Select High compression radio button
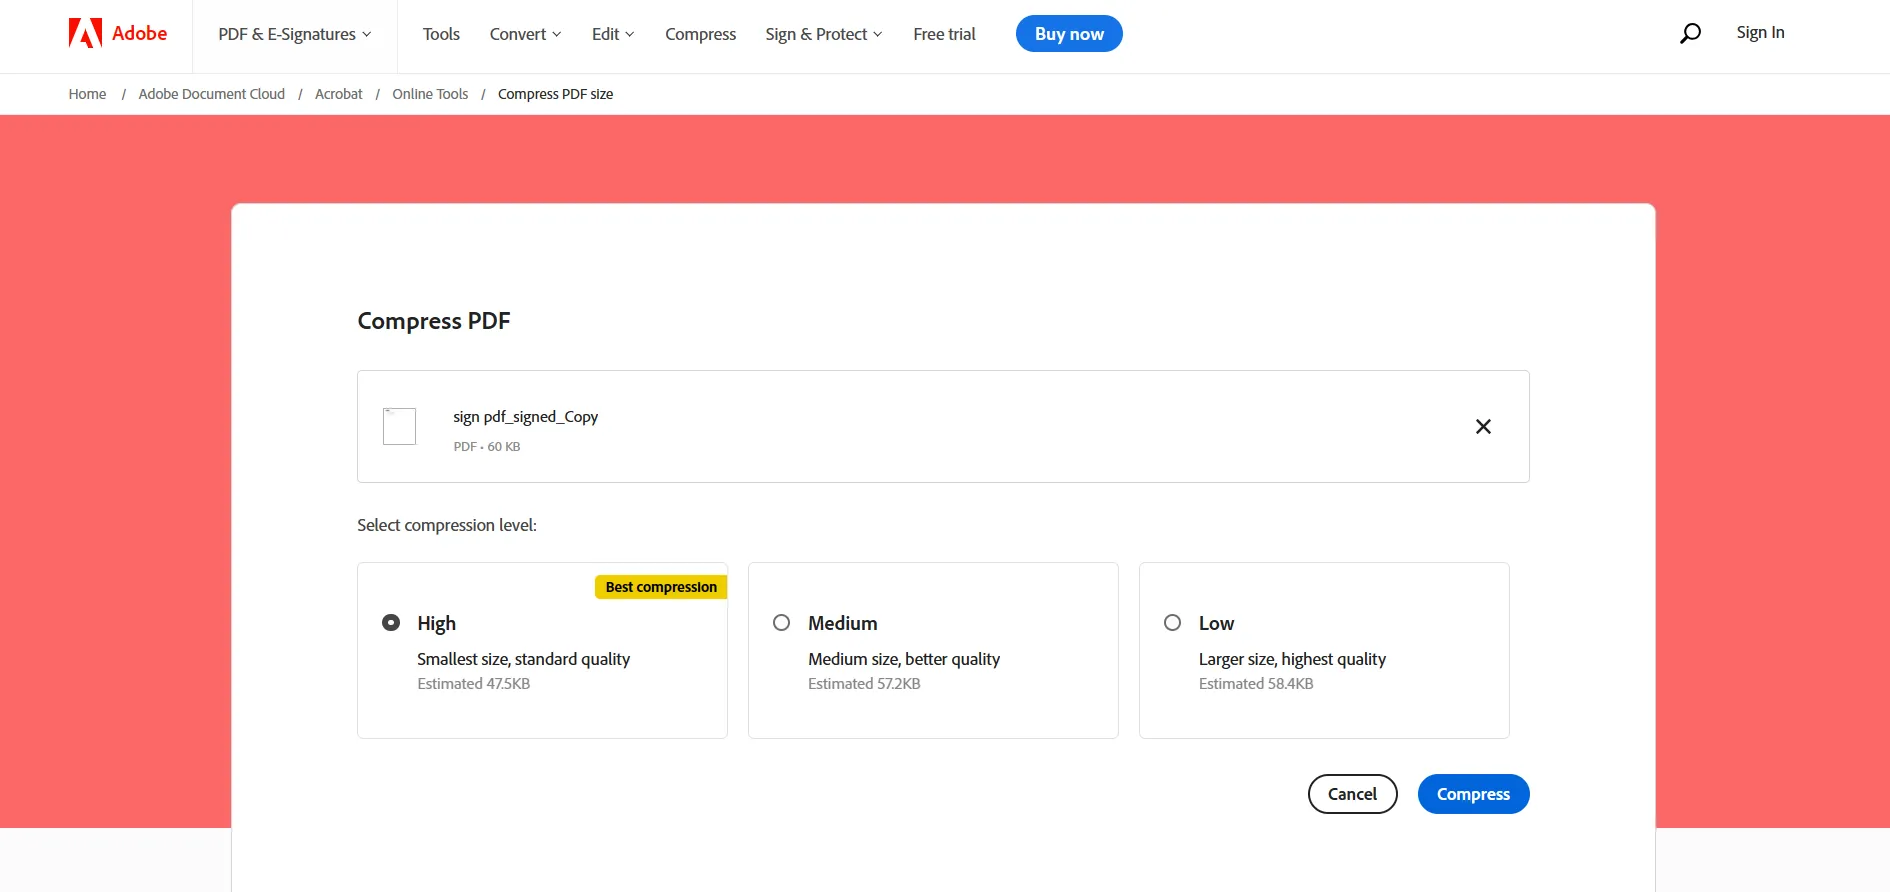The width and height of the screenshot is (1890, 892). tap(391, 623)
